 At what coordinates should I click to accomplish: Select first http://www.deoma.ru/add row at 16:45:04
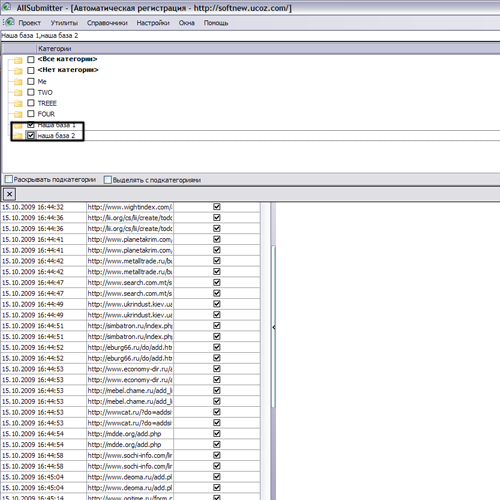(130, 477)
